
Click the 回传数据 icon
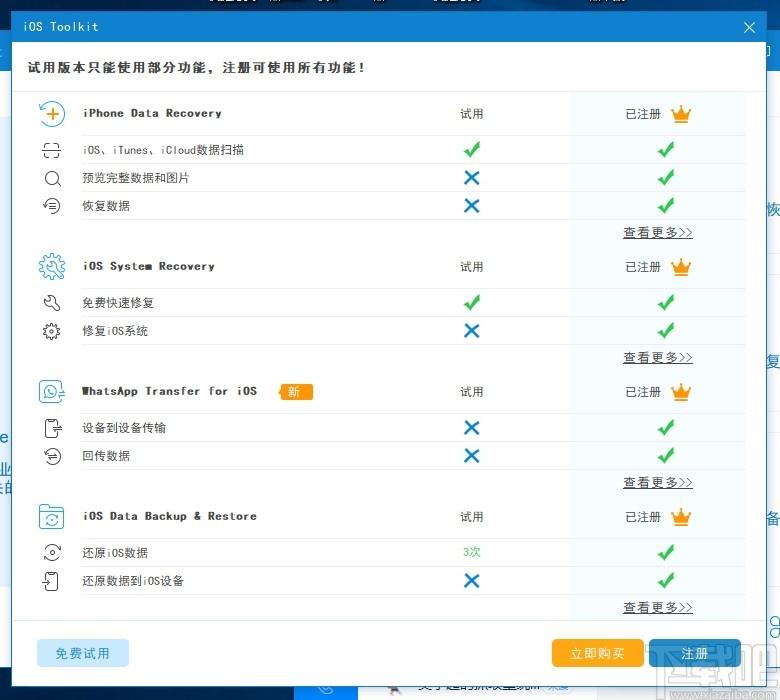pos(52,456)
